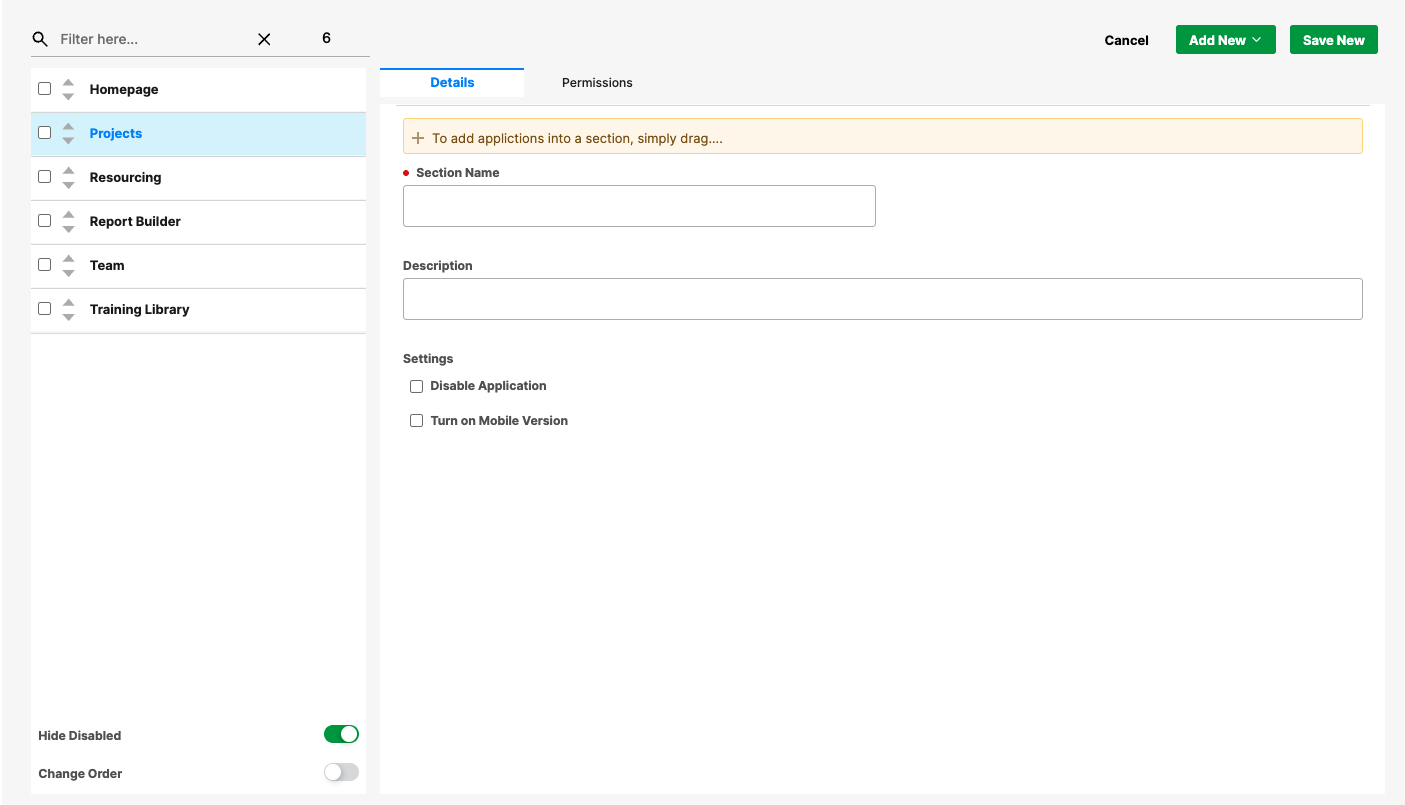Check the Projects checkbox

44,133
